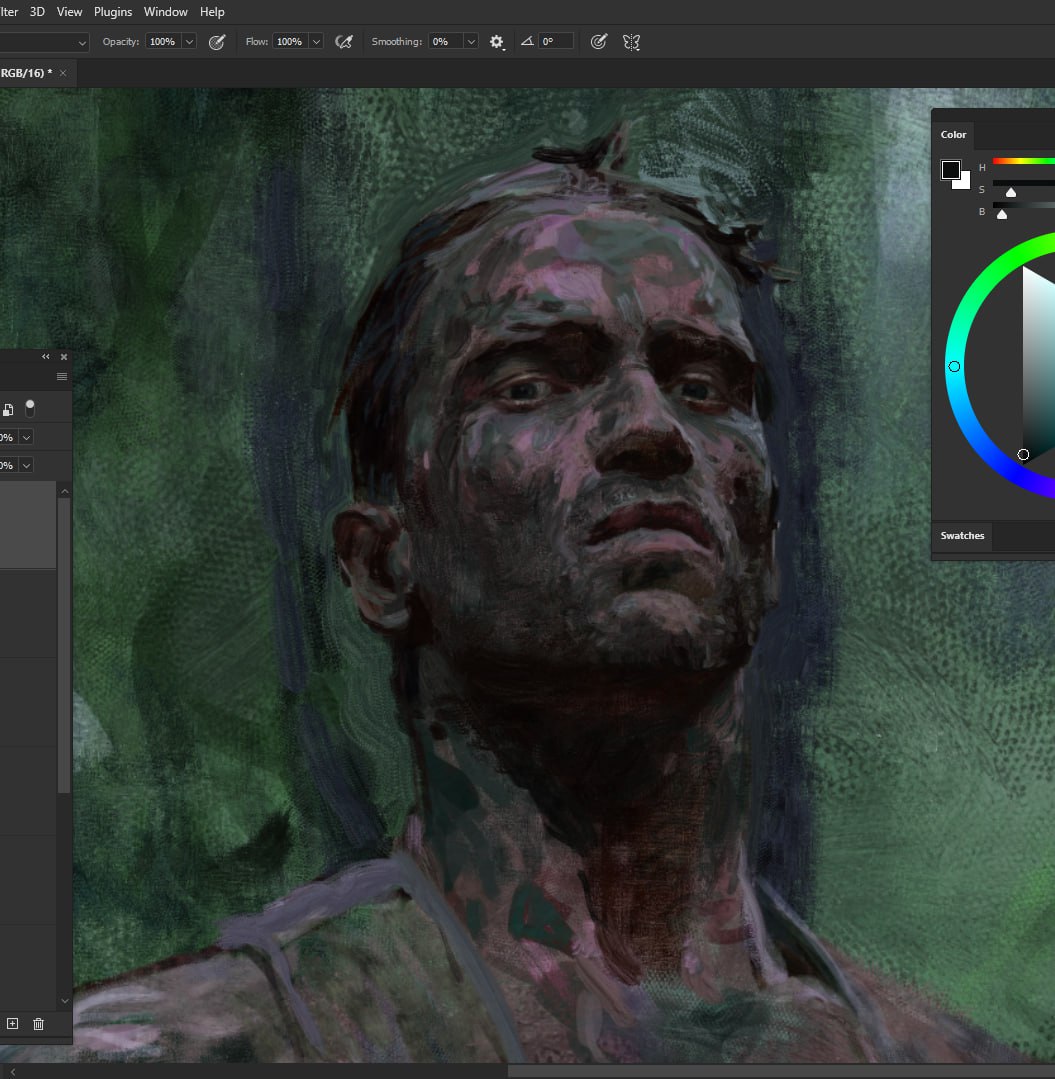Open the Window menu
The image size is (1055, 1079).
click(x=165, y=12)
